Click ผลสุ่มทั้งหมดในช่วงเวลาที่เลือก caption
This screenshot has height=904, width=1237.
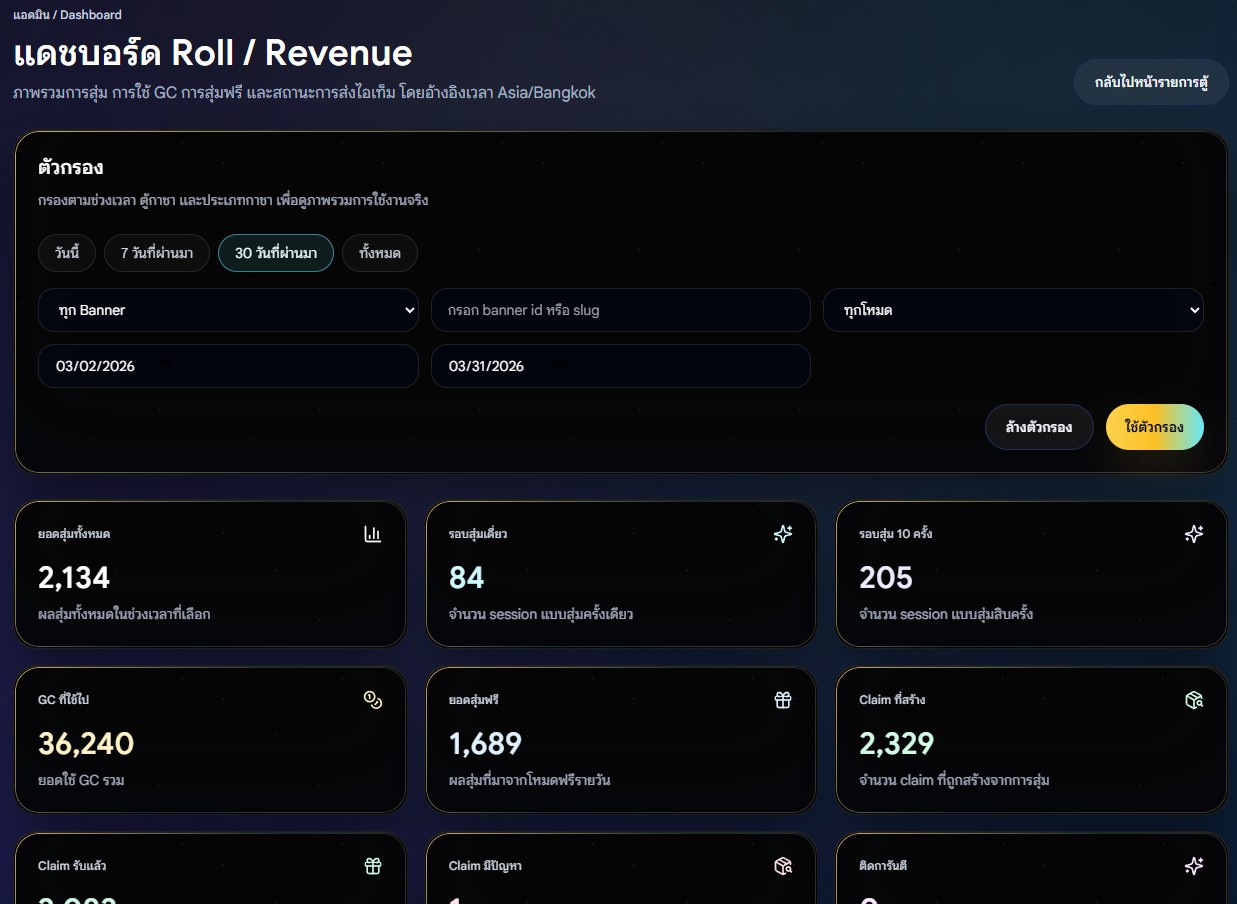tap(125, 614)
